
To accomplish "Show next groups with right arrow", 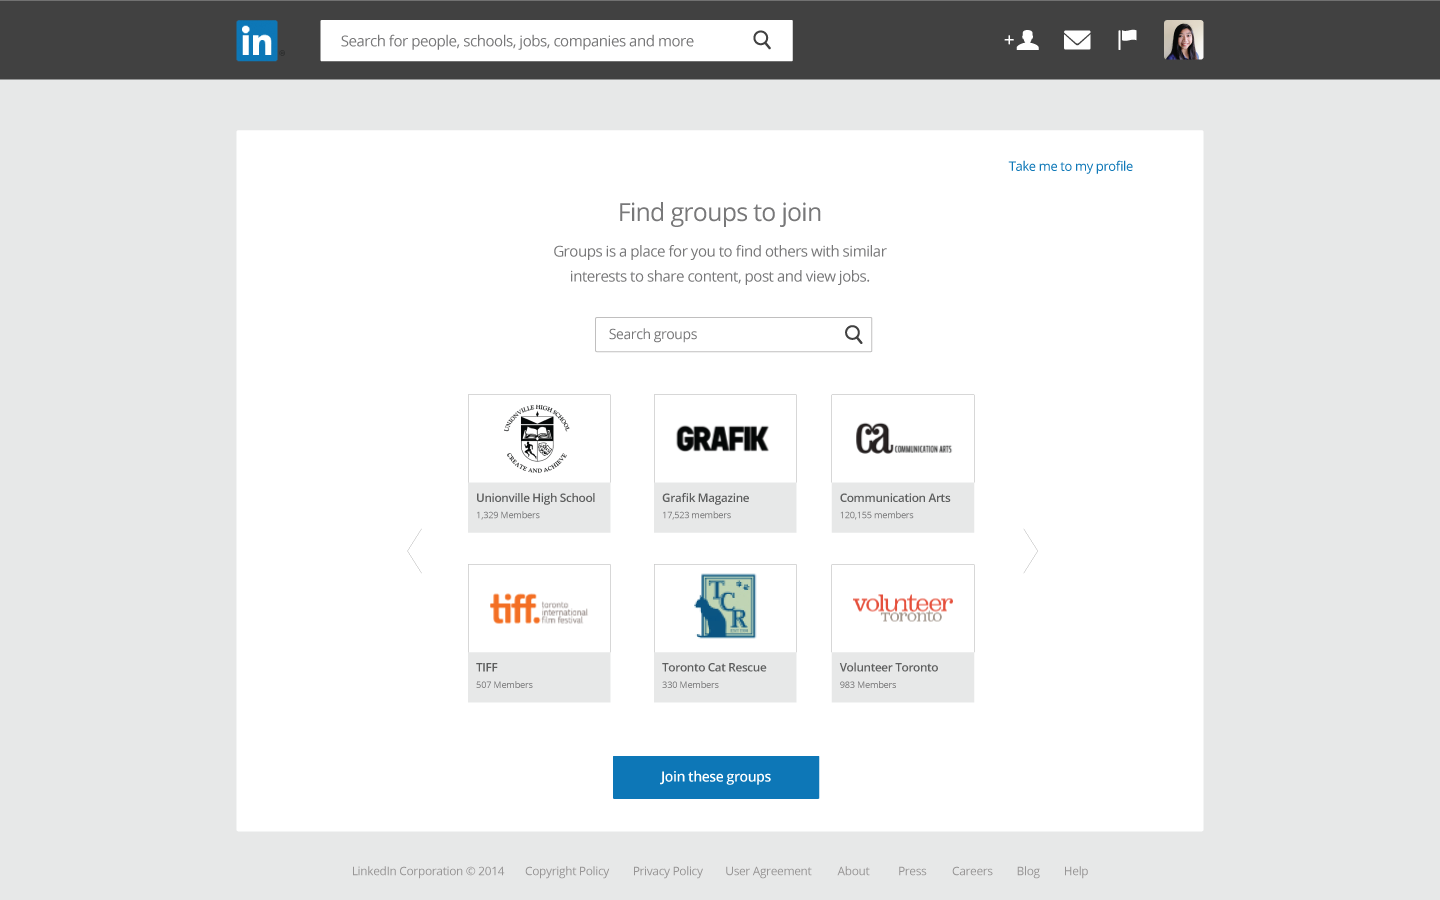I will [1031, 551].
